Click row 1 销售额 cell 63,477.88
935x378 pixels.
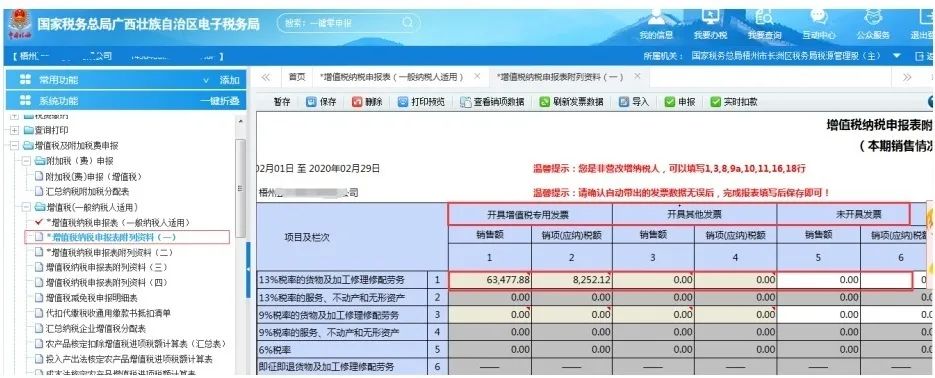tap(490, 280)
